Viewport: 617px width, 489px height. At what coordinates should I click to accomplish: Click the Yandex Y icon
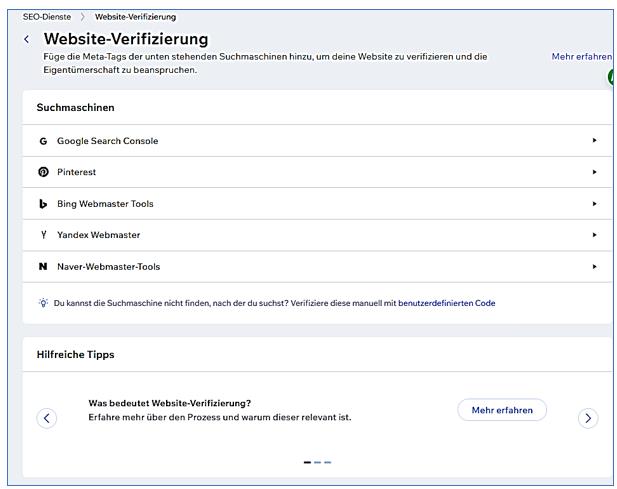tap(43, 235)
